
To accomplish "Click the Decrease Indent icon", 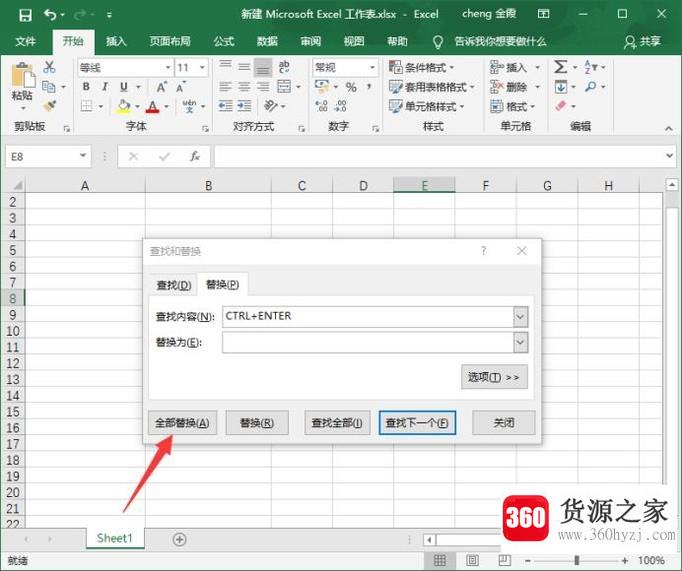I will 225,106.
